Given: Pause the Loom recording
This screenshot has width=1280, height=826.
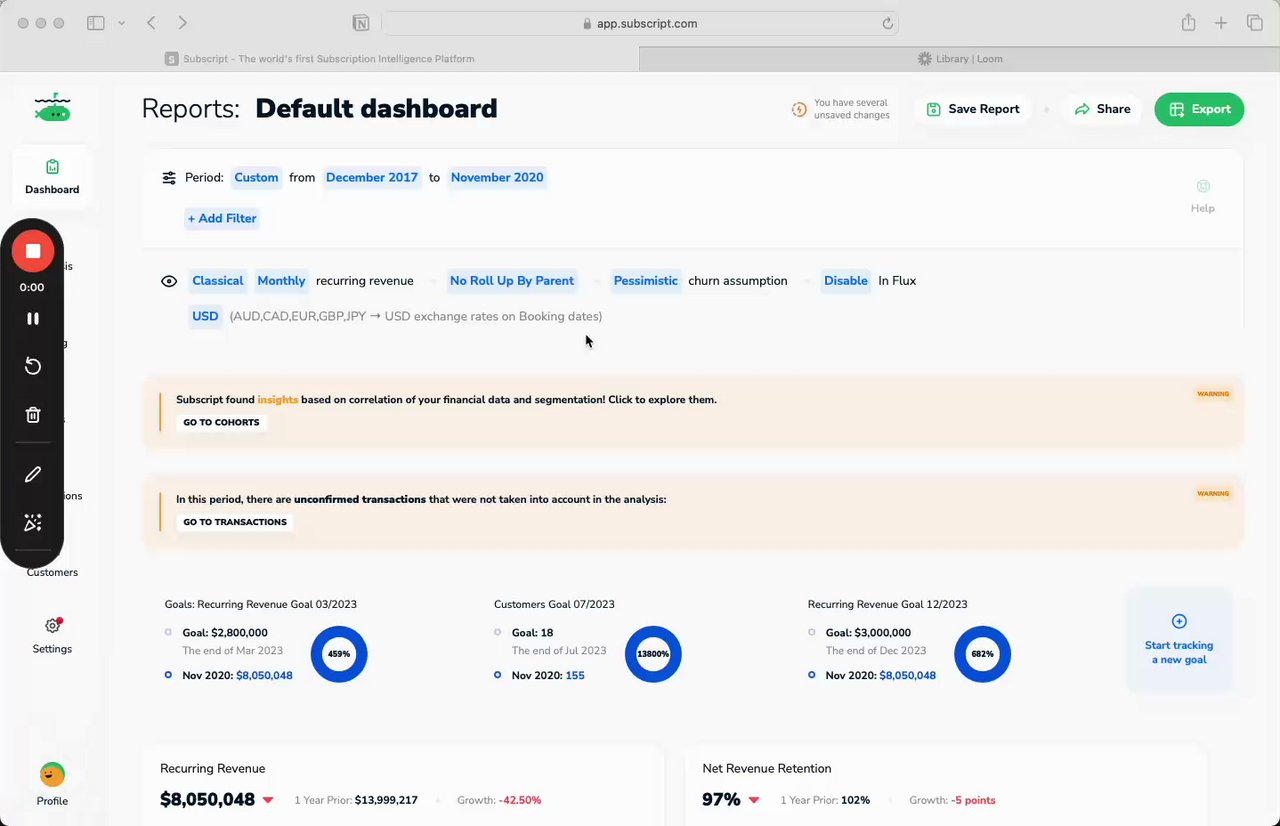Looking at the screenshot, I should point(32,318).
